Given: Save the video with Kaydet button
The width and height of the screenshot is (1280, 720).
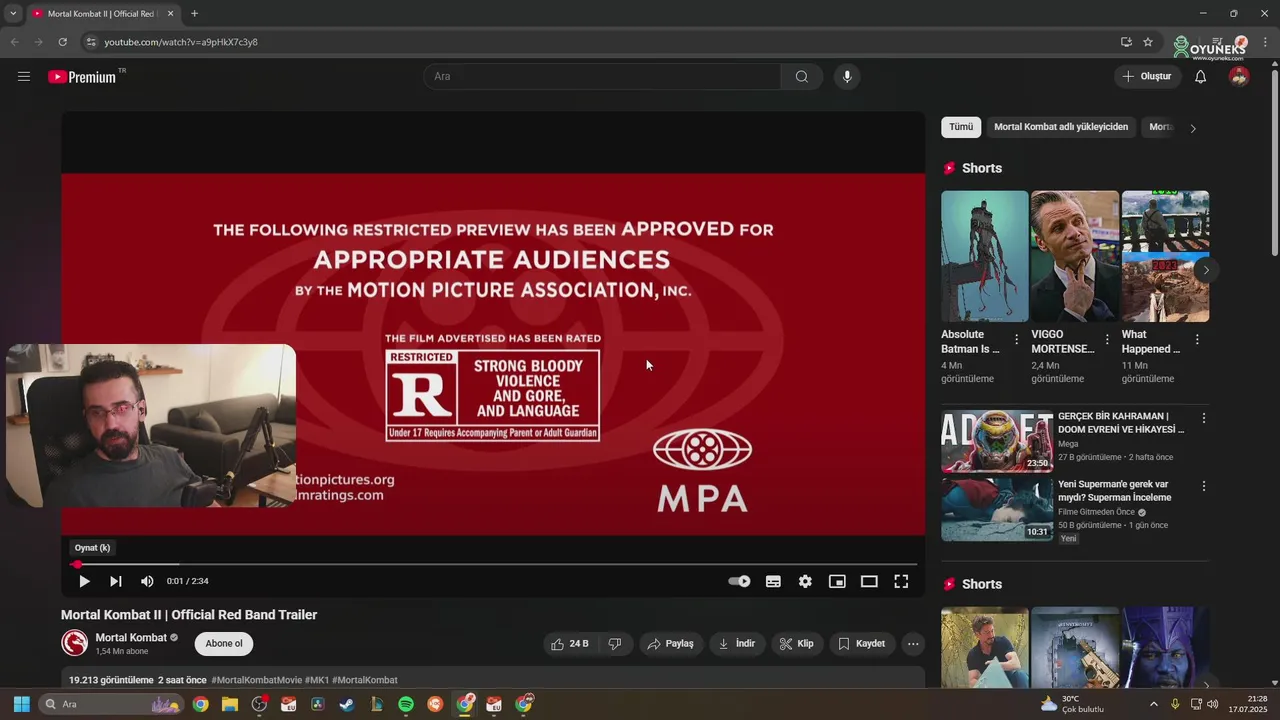Looking at the screenshot, I should [x=861, y=644].
